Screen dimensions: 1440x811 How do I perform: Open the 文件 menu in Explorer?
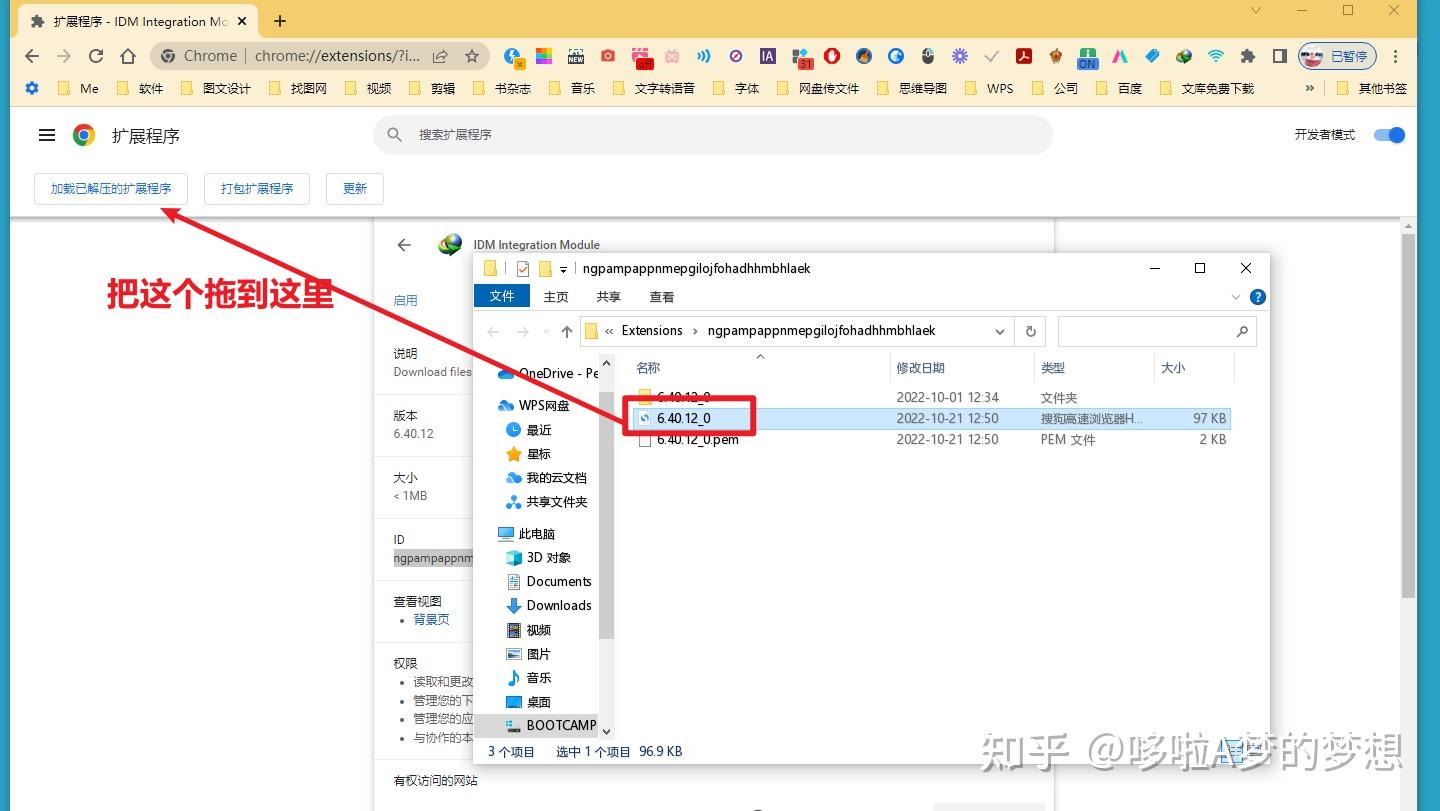pyautogui.click(x=502, y=296)
